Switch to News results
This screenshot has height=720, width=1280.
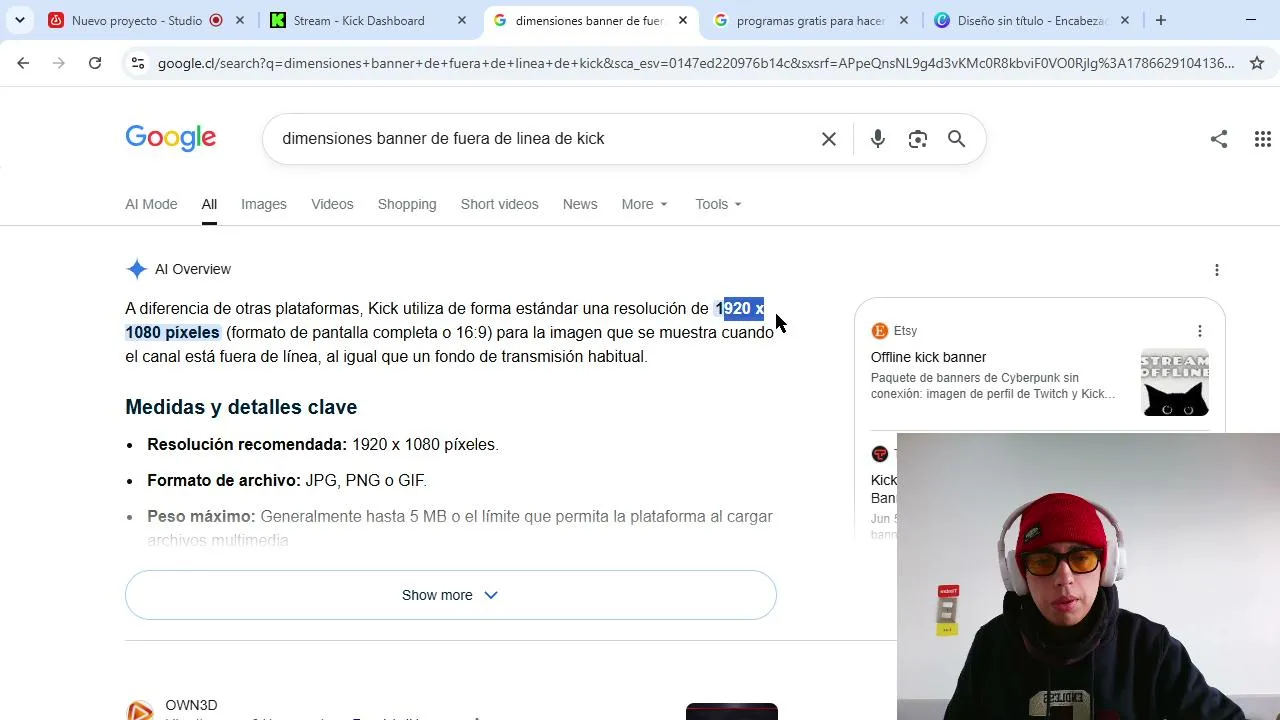click(x=580, y=204)
